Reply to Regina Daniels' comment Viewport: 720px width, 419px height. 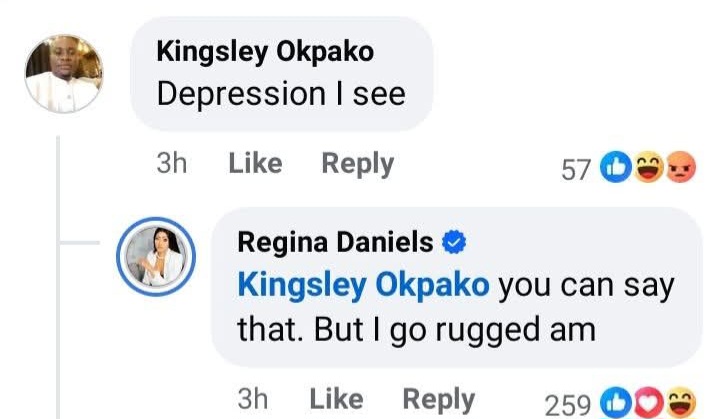438,400
